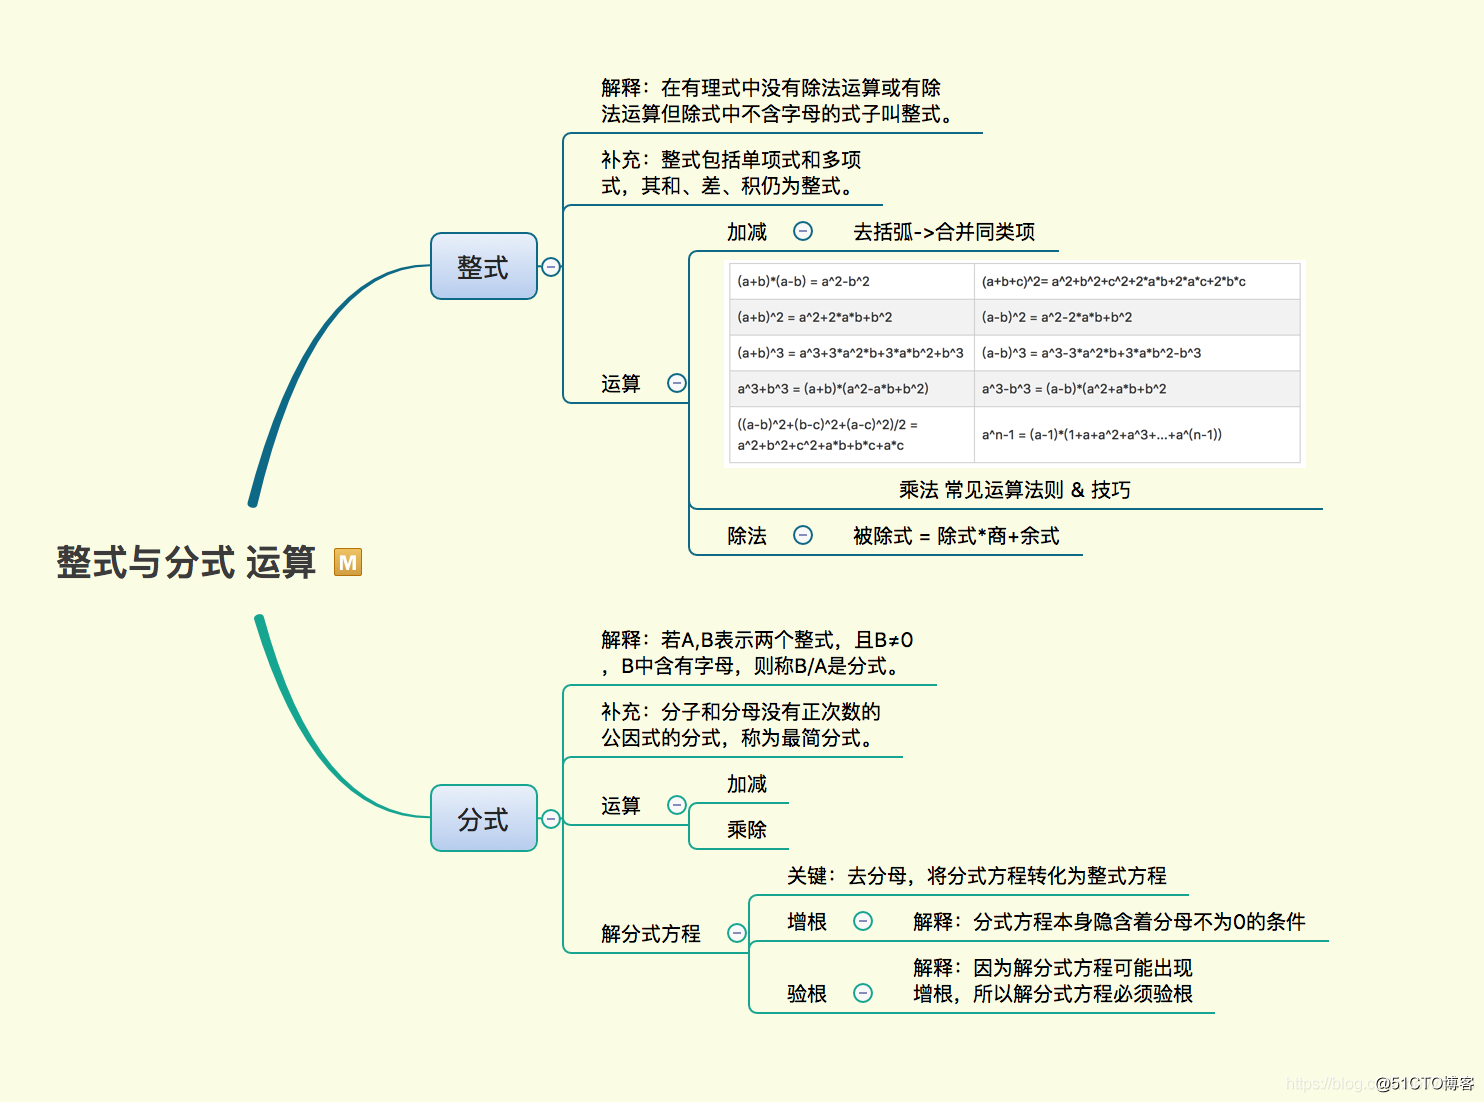Click formula cell (a+b)*(a-b) = a^2-b^2
The image size is (1484, 1102).
tap(852, 281)
